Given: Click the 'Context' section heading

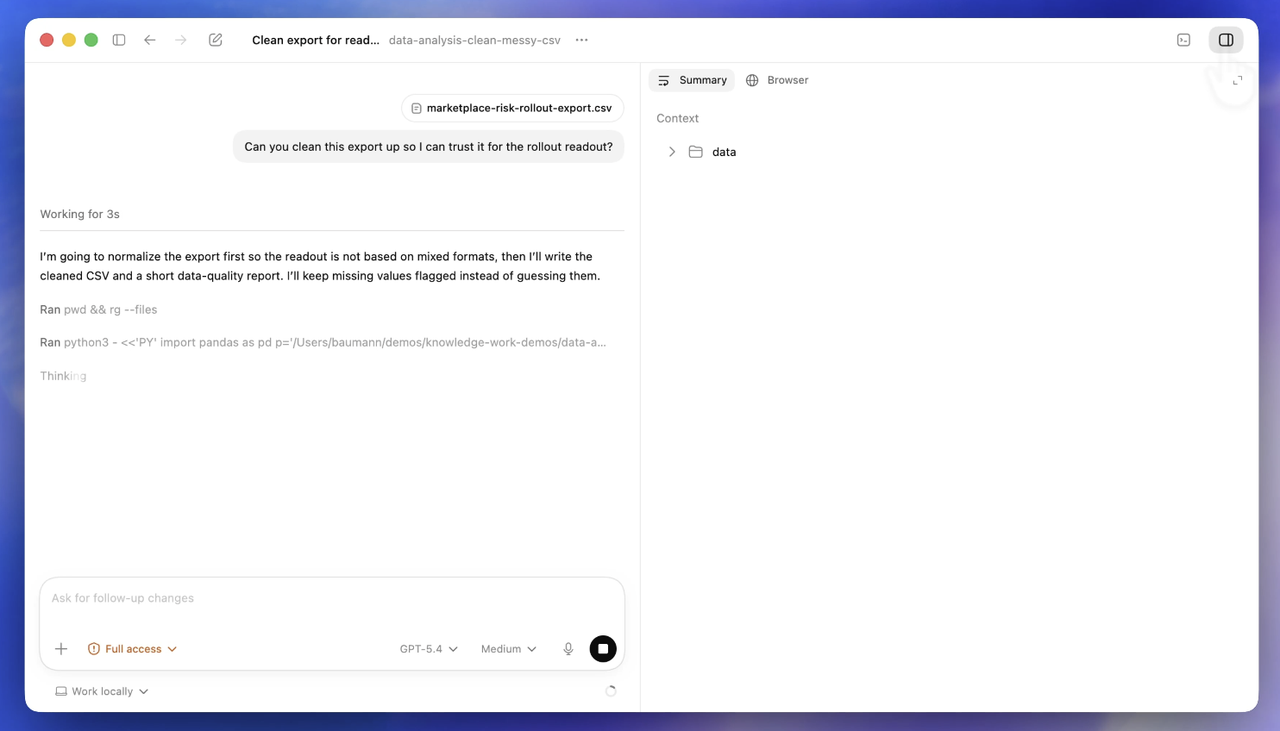Looking at the screenshot, I should [678, 118].
